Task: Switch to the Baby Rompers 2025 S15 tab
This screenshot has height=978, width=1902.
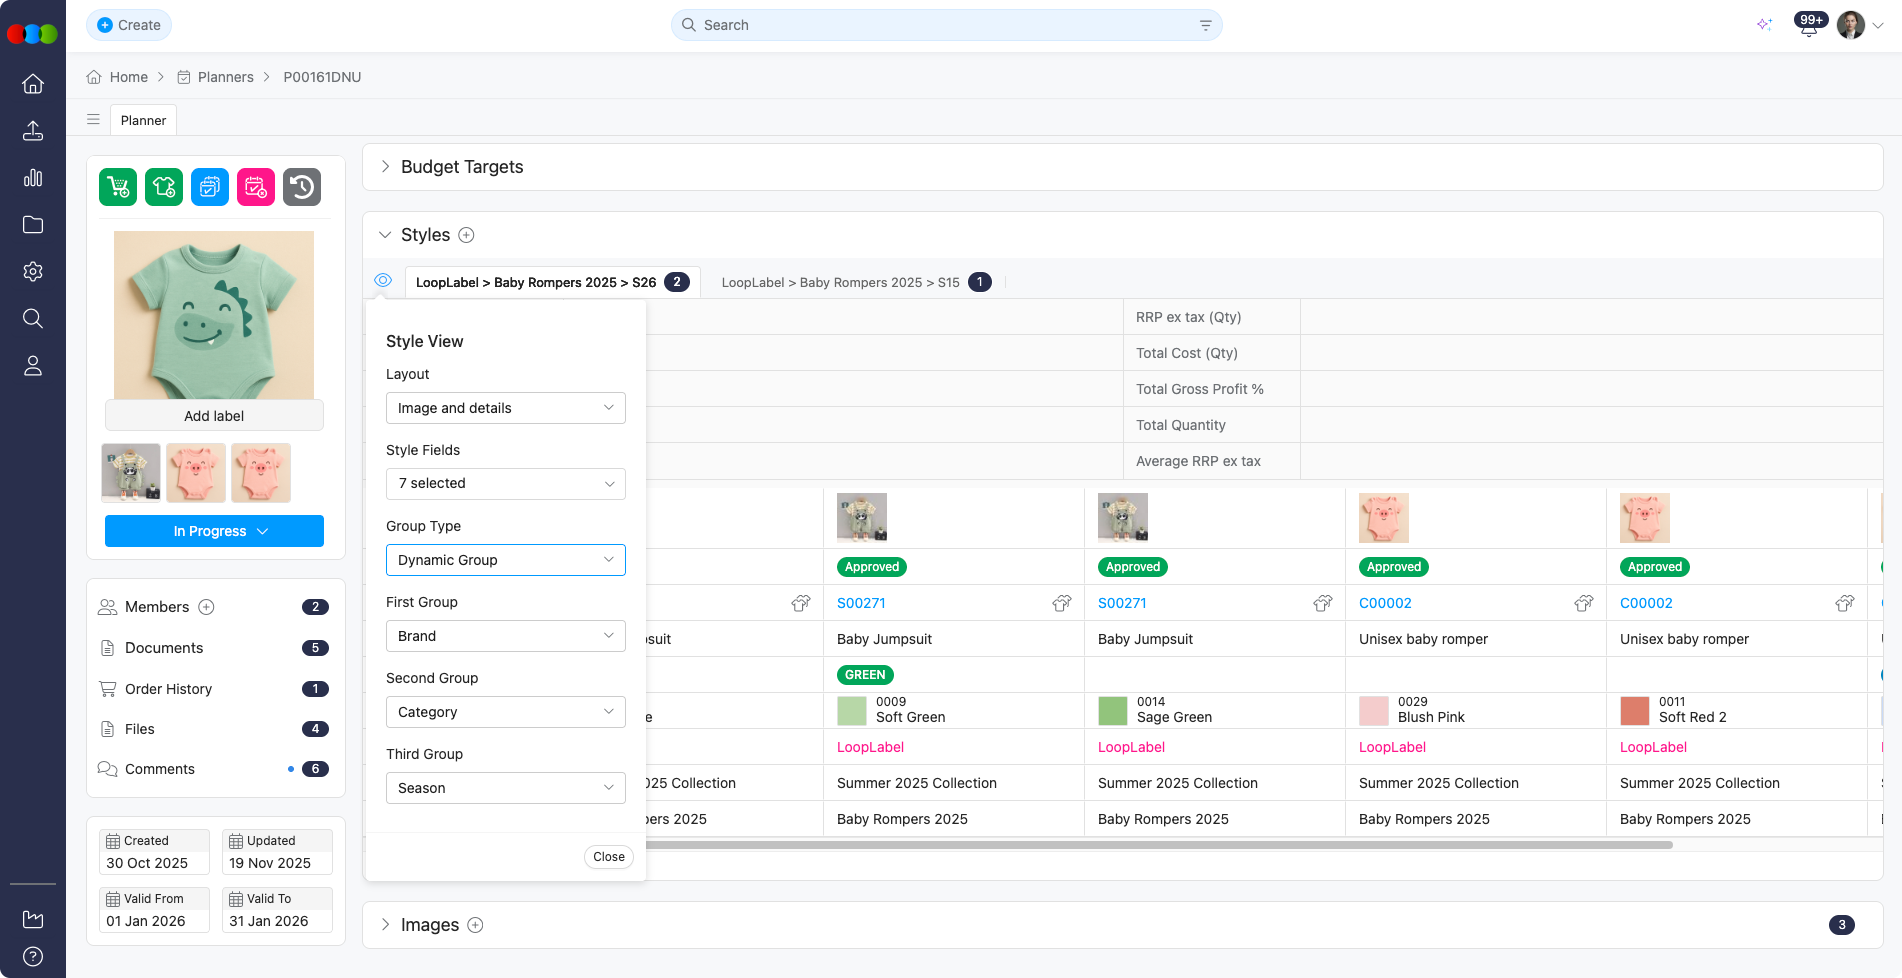Action: point(840,283)
